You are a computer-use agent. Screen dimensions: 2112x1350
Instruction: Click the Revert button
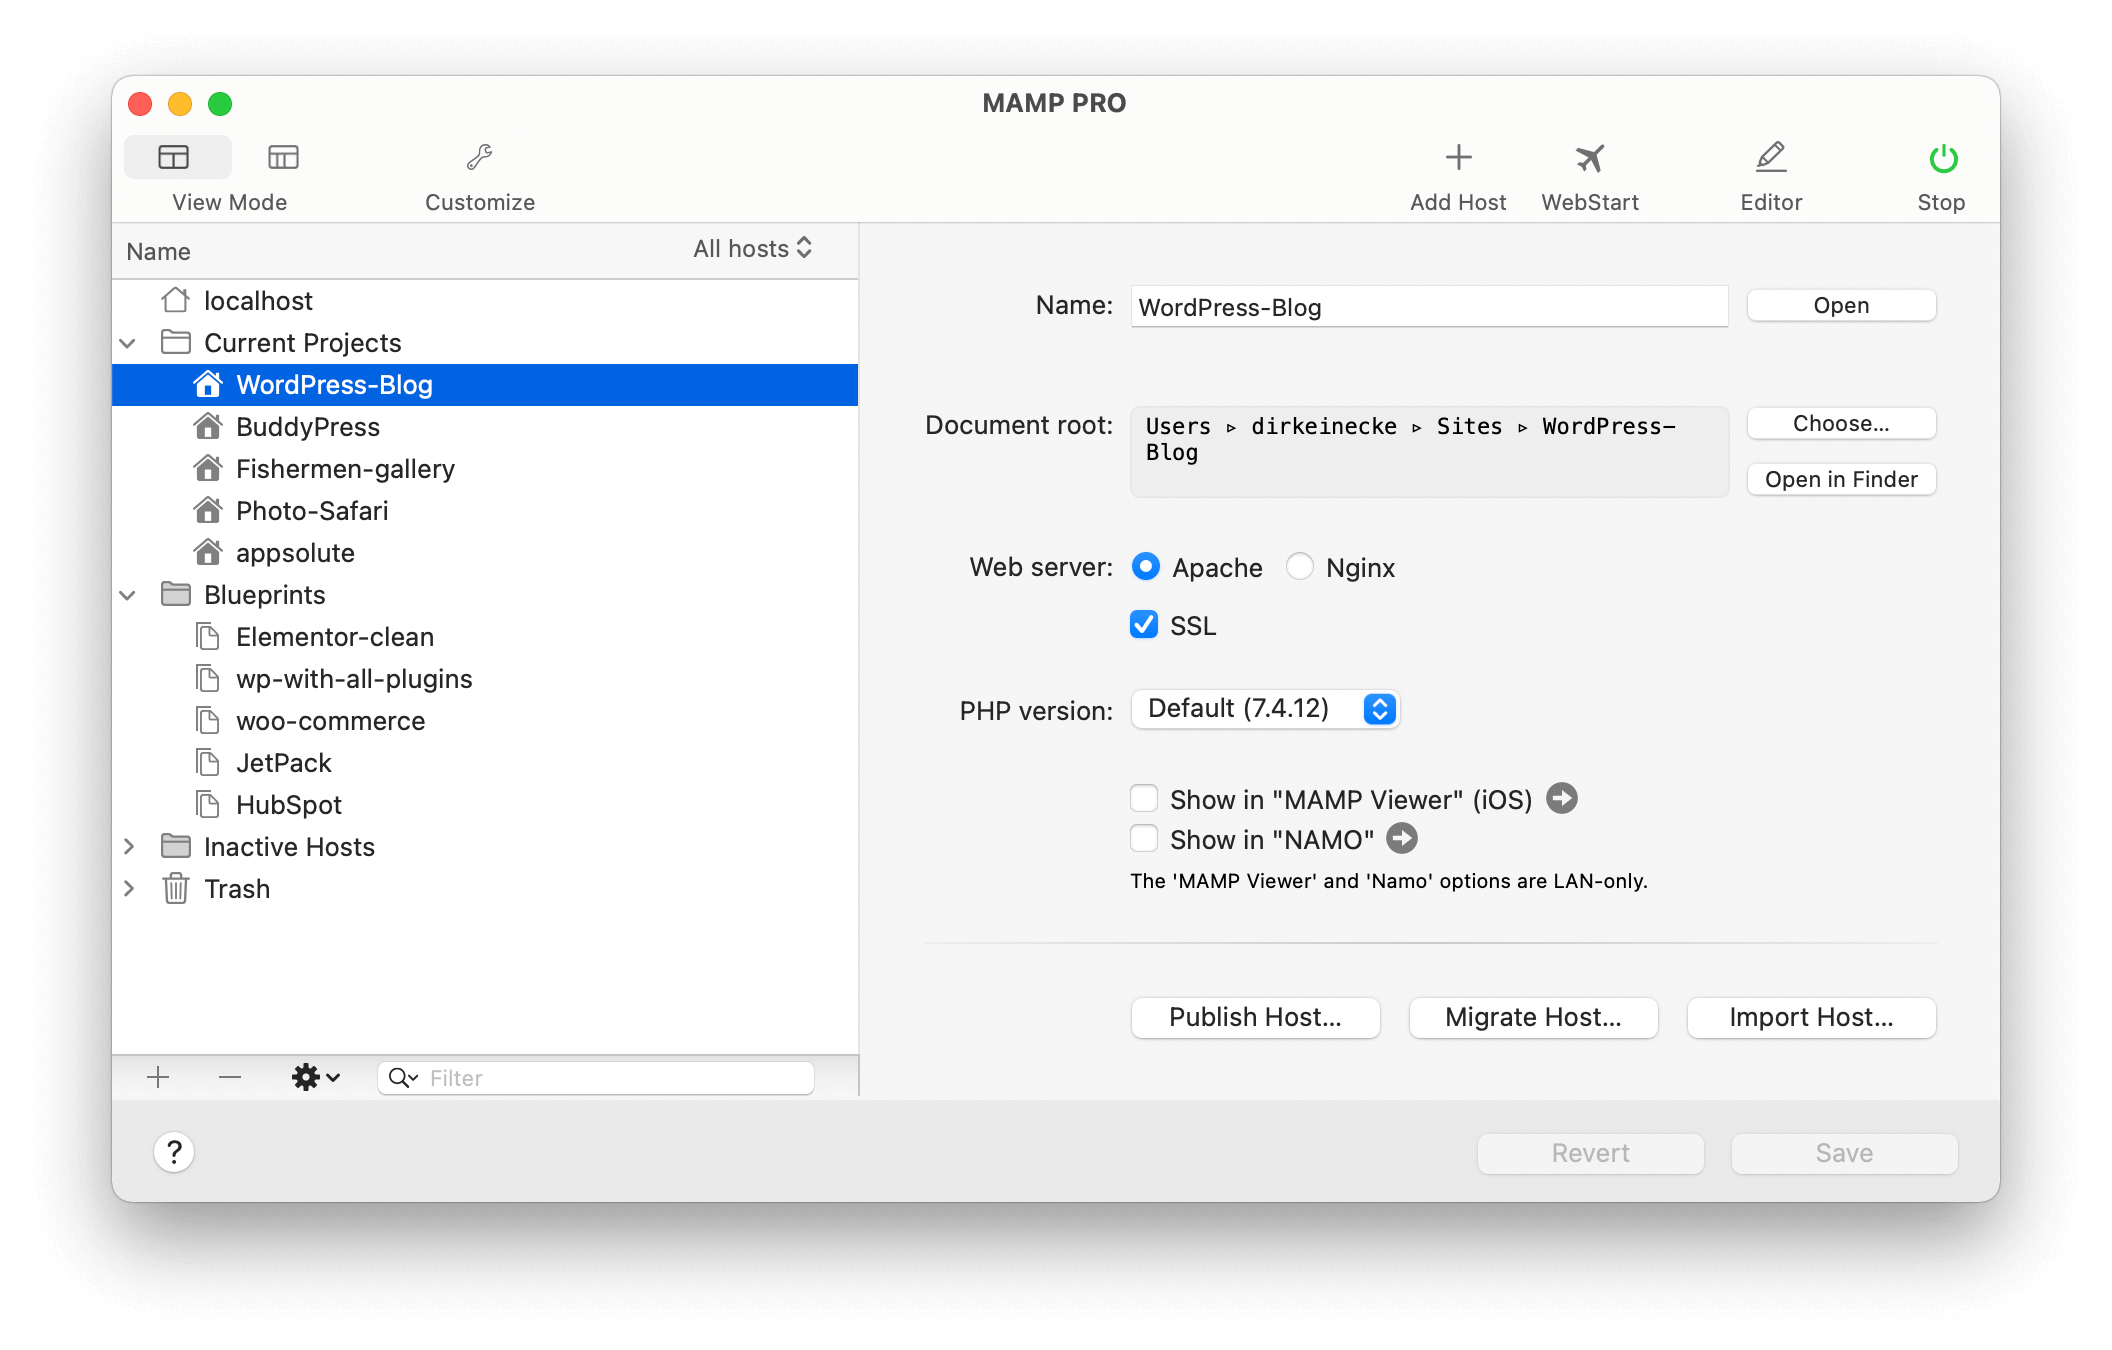point(1590,1153)
